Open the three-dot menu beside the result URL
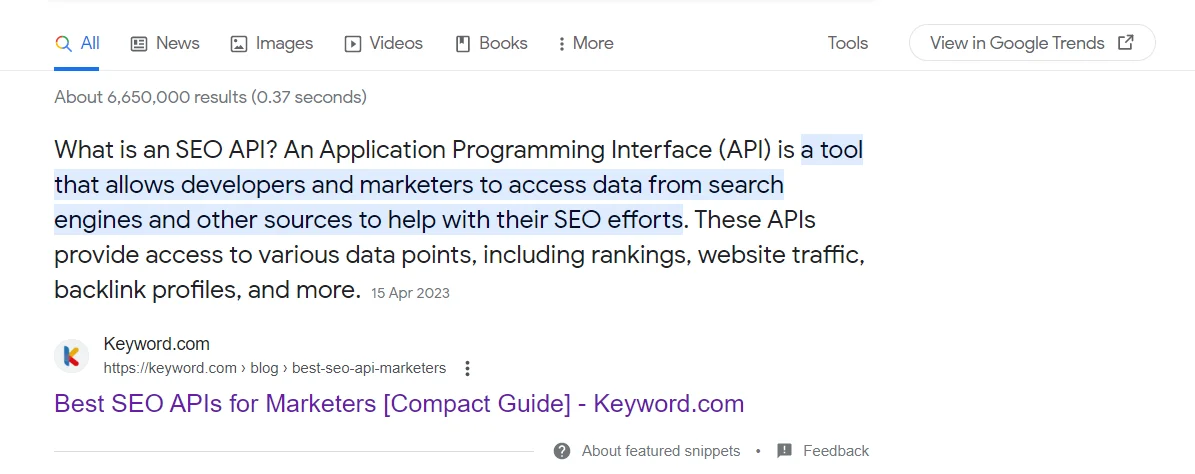 click(467, 368)
